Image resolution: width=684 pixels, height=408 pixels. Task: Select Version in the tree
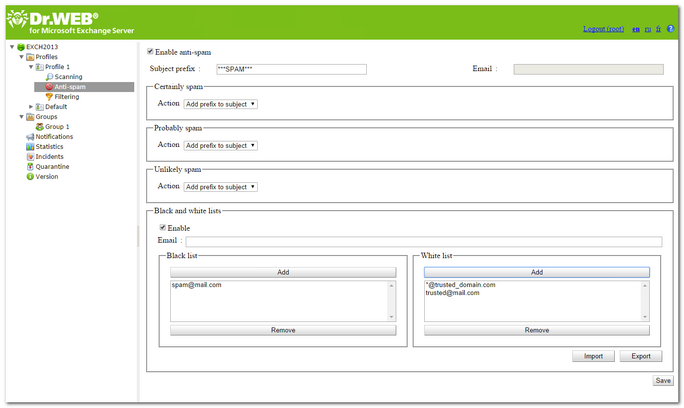click(47, 177)
